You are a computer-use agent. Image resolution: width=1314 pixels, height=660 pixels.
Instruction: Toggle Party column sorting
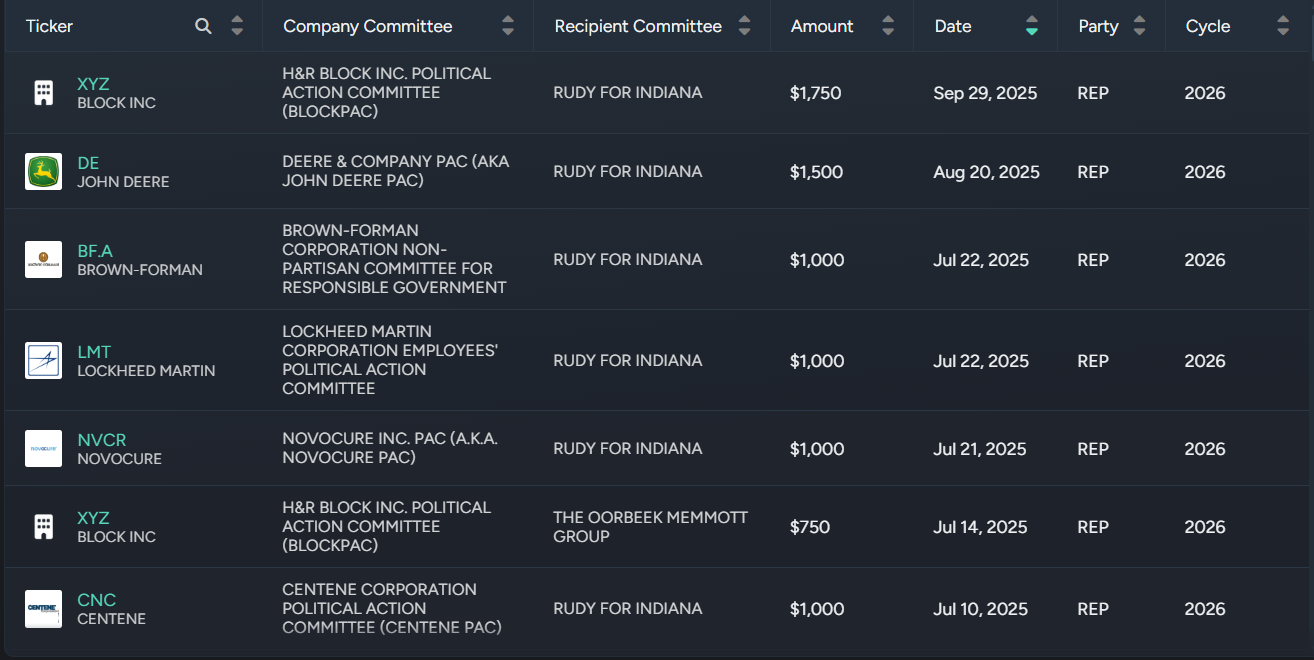(1139, 27)
